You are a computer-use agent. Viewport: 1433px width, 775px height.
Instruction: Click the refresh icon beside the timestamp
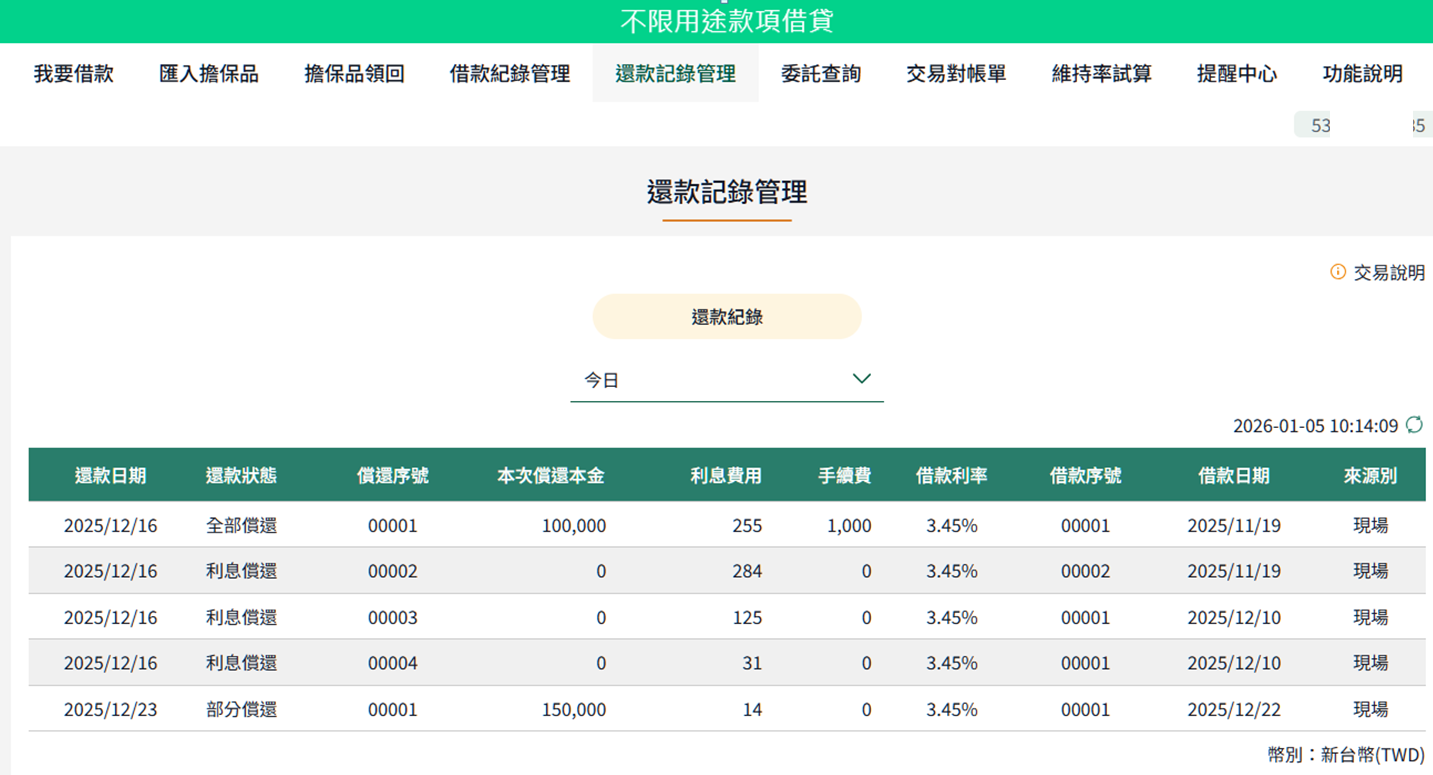1414,425
